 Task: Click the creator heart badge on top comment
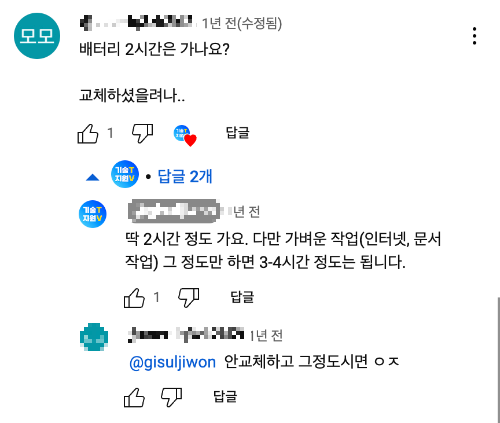click(x=185, y=136)
